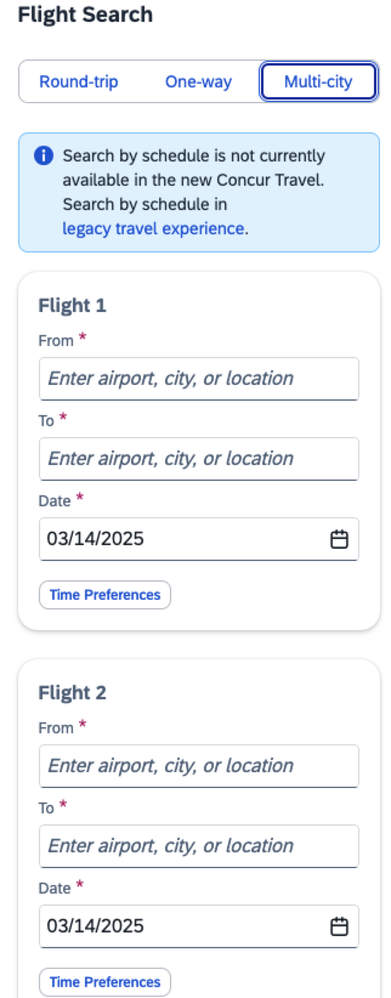391x998 pixels.
Task: Click the Date label in Flight 2
Action: click(55, 889)
